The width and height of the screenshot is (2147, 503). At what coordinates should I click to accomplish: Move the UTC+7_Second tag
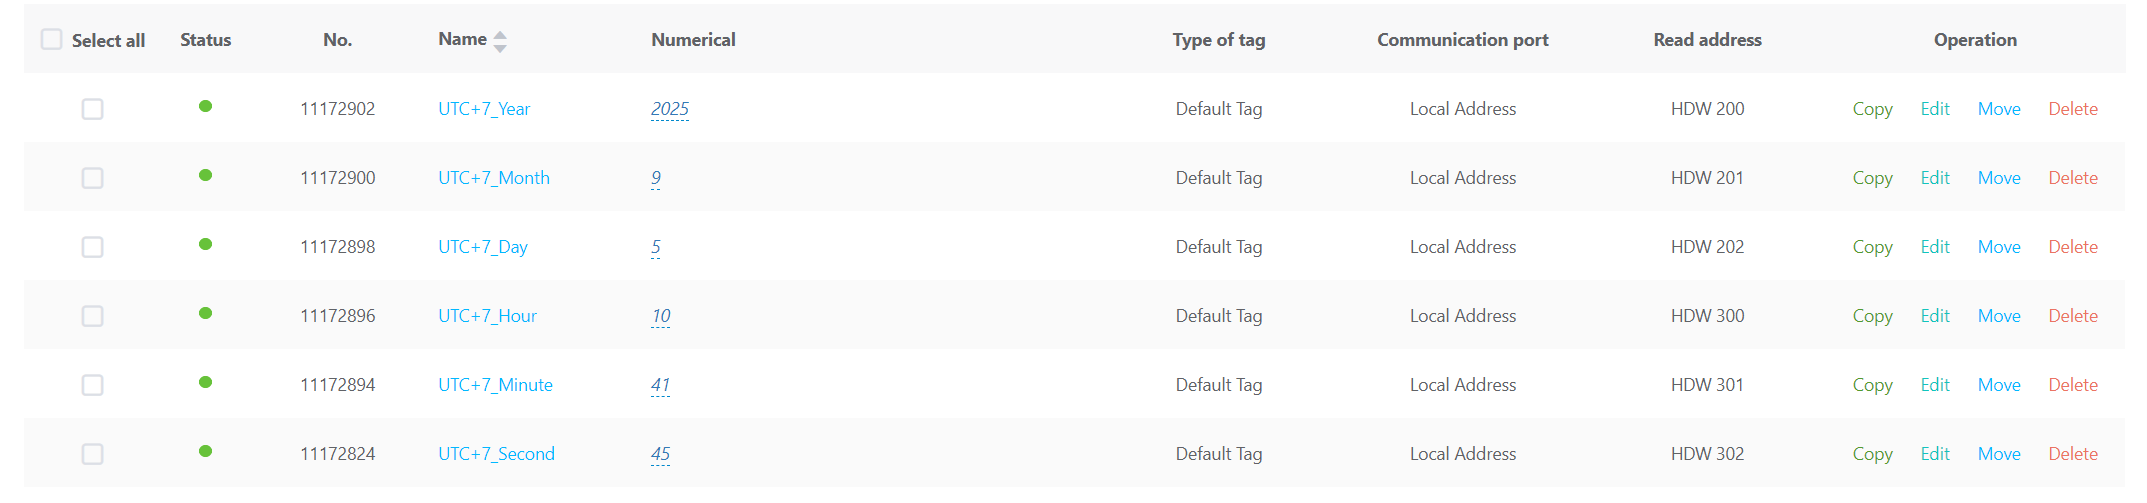pos(1999,454)
